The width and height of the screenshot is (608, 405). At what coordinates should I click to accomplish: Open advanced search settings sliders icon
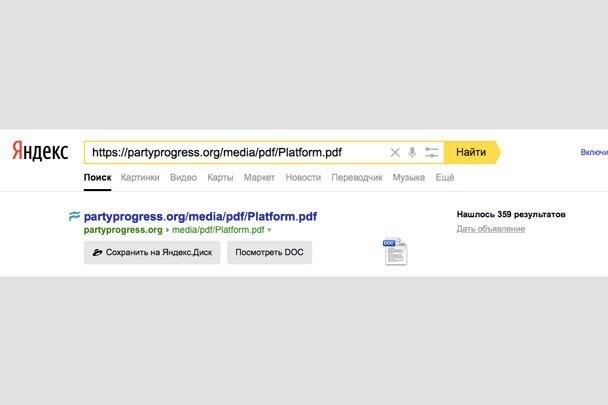(x=432, y=152)
